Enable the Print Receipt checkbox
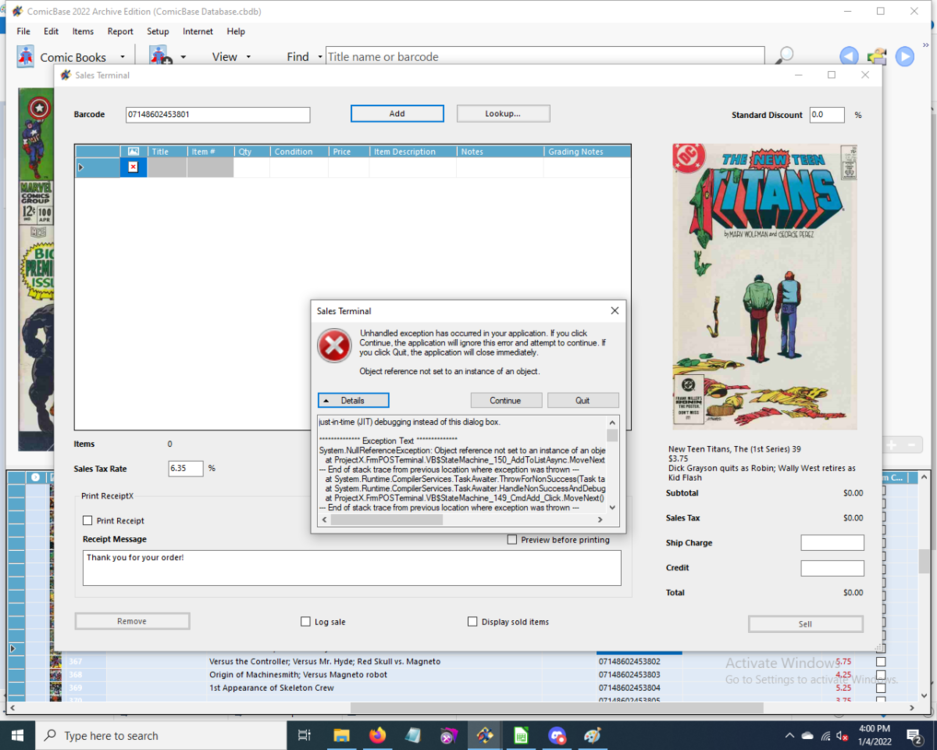Screen dimensions: 937x750 pyautogui.click(x=88, y=520)
